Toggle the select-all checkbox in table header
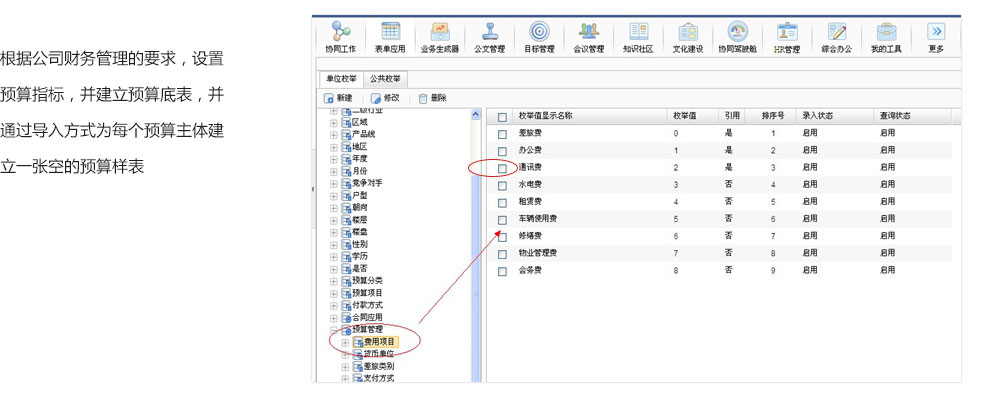 (x=502, y=117)
